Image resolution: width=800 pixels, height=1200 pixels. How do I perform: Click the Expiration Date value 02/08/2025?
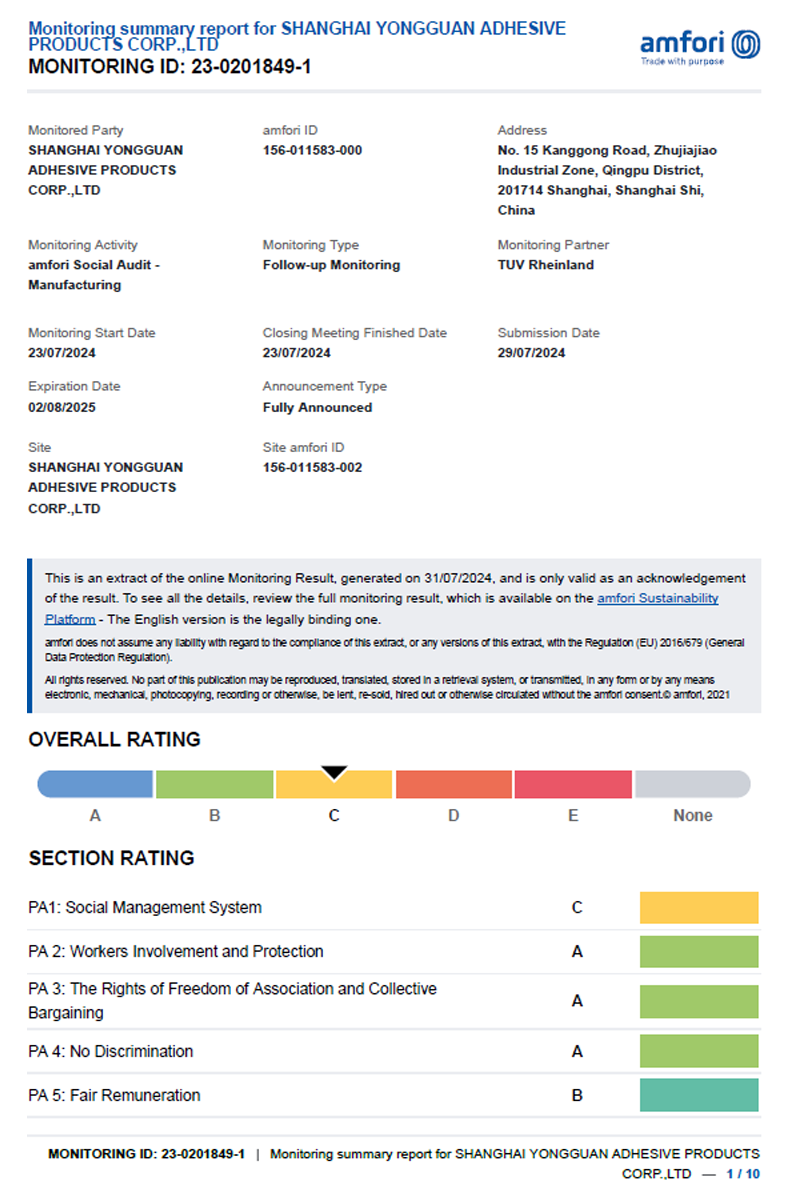tap(62, 407)
